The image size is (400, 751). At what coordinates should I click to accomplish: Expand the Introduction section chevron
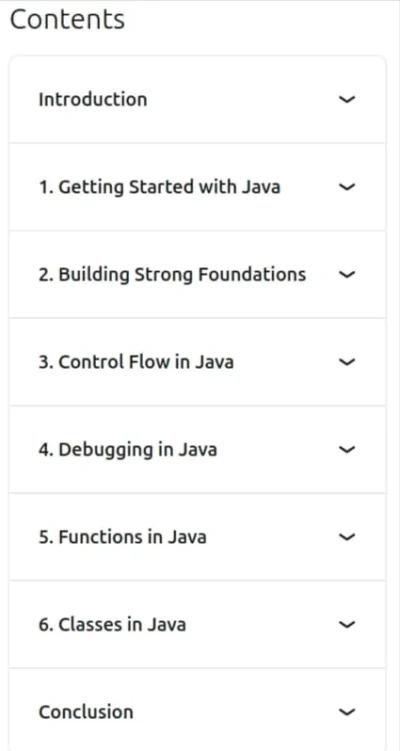(x=347, y=99)
